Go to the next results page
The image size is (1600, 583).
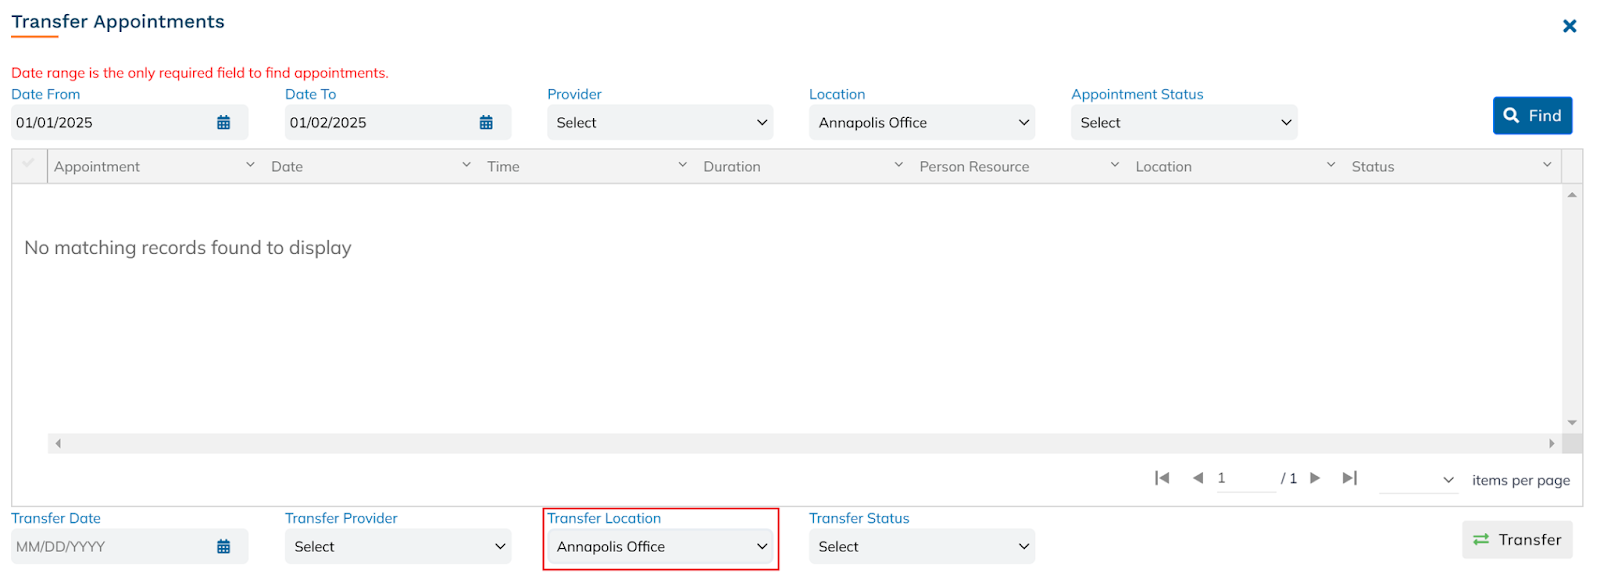pyautogui.click(x=1315, y=478)
